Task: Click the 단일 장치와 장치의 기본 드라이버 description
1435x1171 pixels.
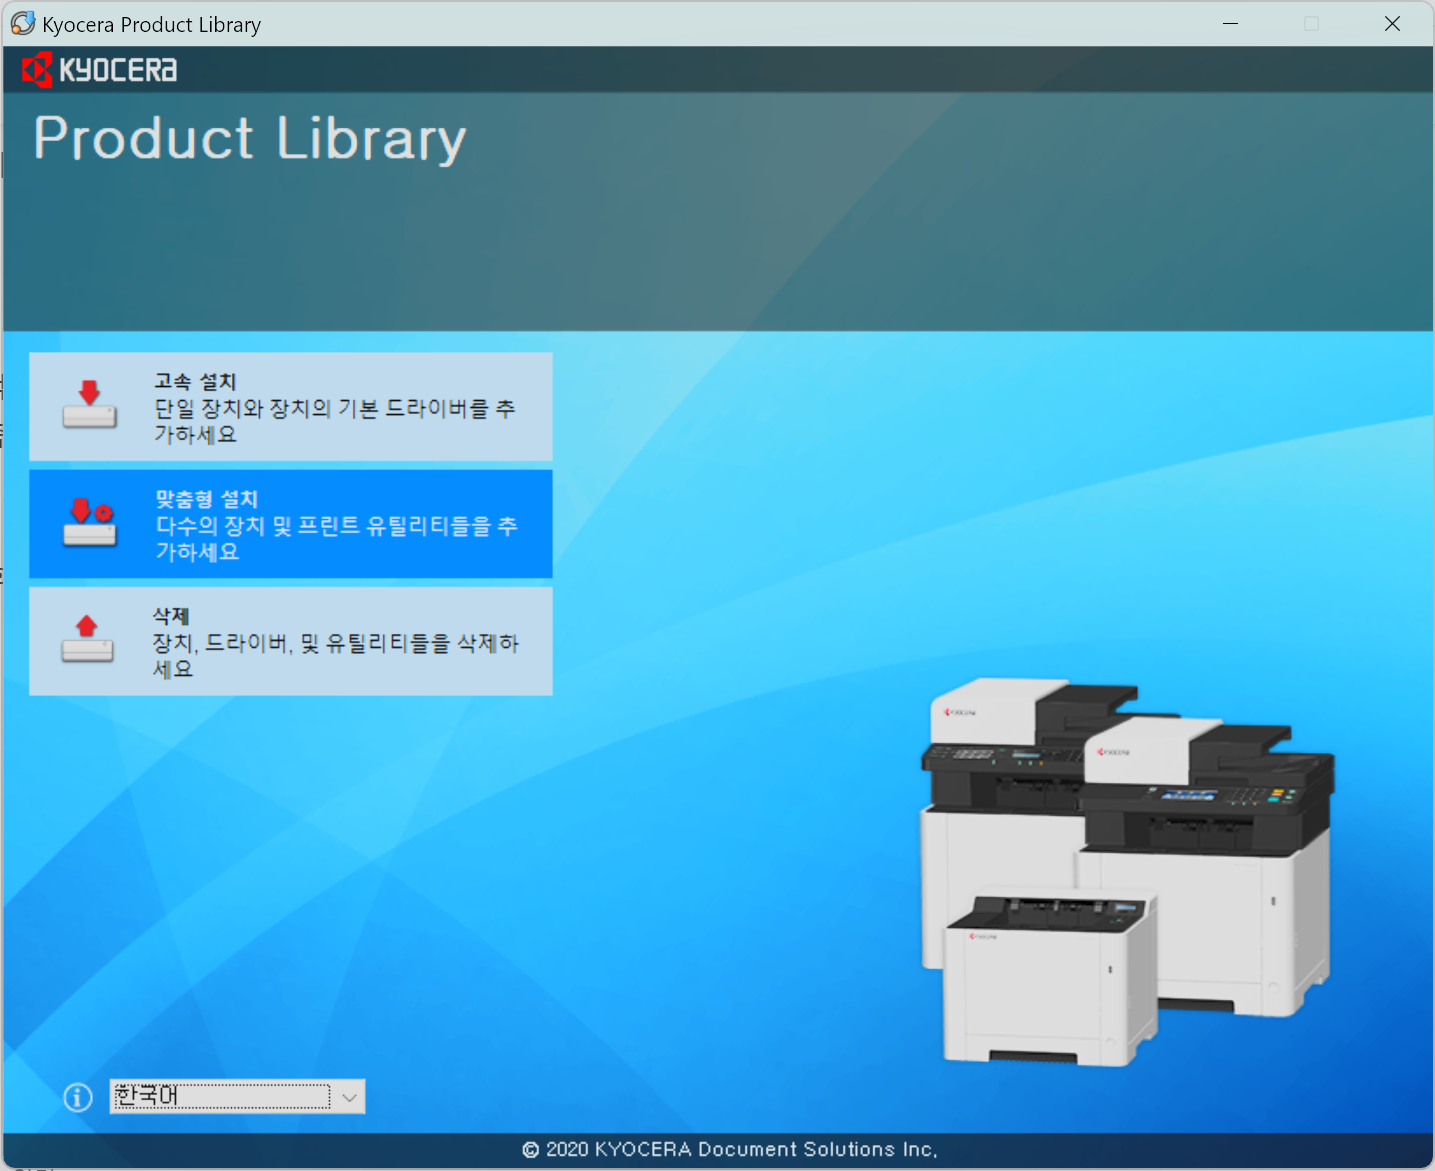Action: click(x=335, y=421)
